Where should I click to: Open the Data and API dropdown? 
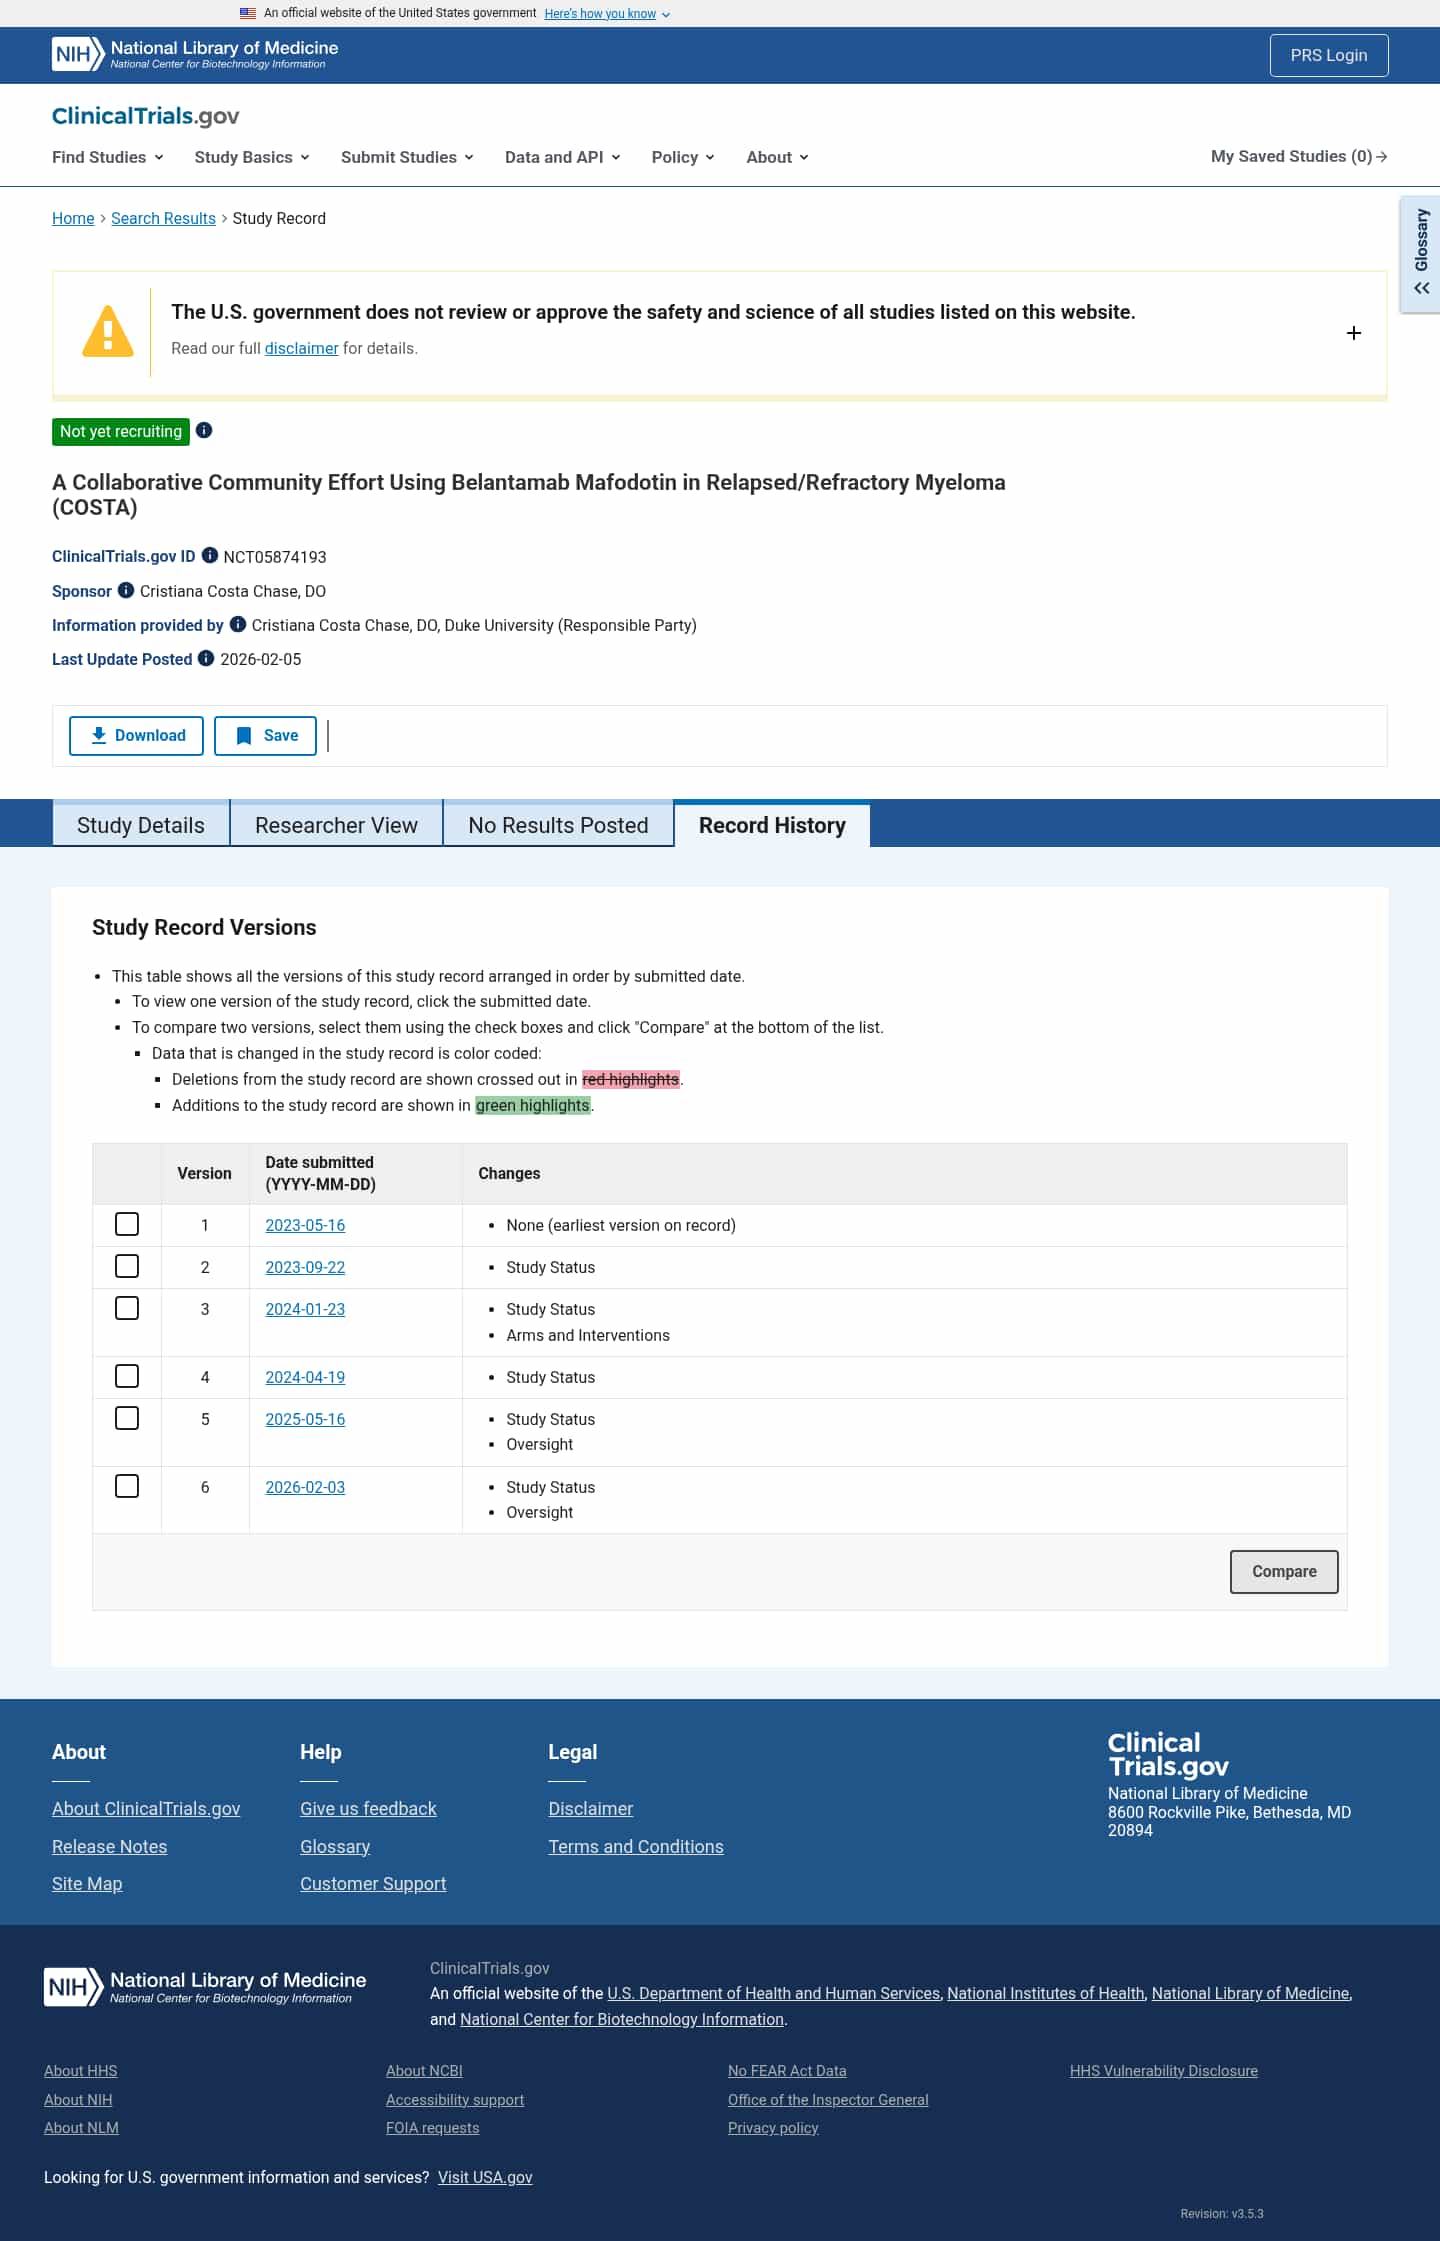point(562,157)
